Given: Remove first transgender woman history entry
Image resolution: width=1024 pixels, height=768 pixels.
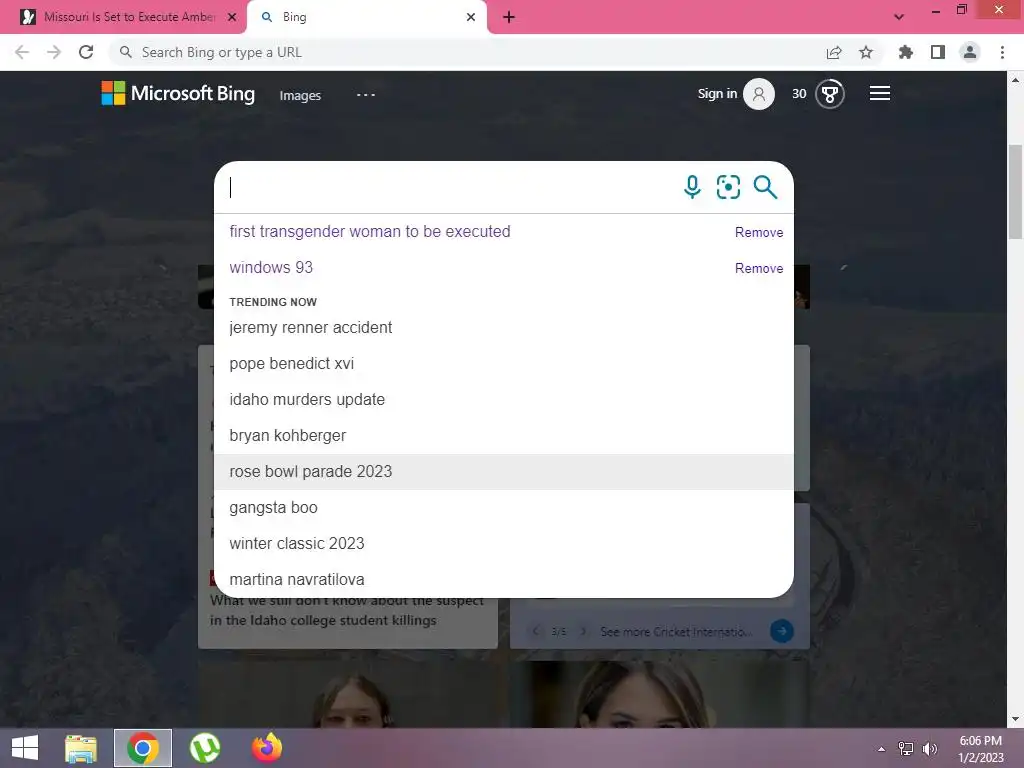Looking at the screenshot, I should pyautogui.click(x=759, y=232).
